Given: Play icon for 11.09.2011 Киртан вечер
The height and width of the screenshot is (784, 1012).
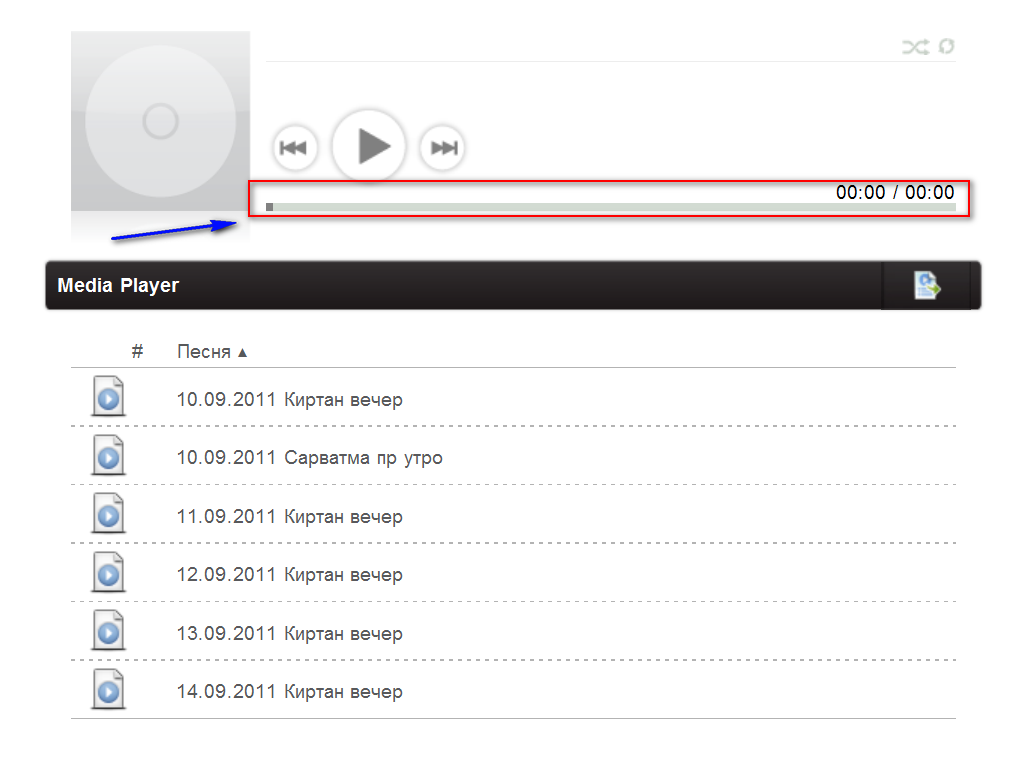Looking at the screenshot, I should tap(108, 513).
